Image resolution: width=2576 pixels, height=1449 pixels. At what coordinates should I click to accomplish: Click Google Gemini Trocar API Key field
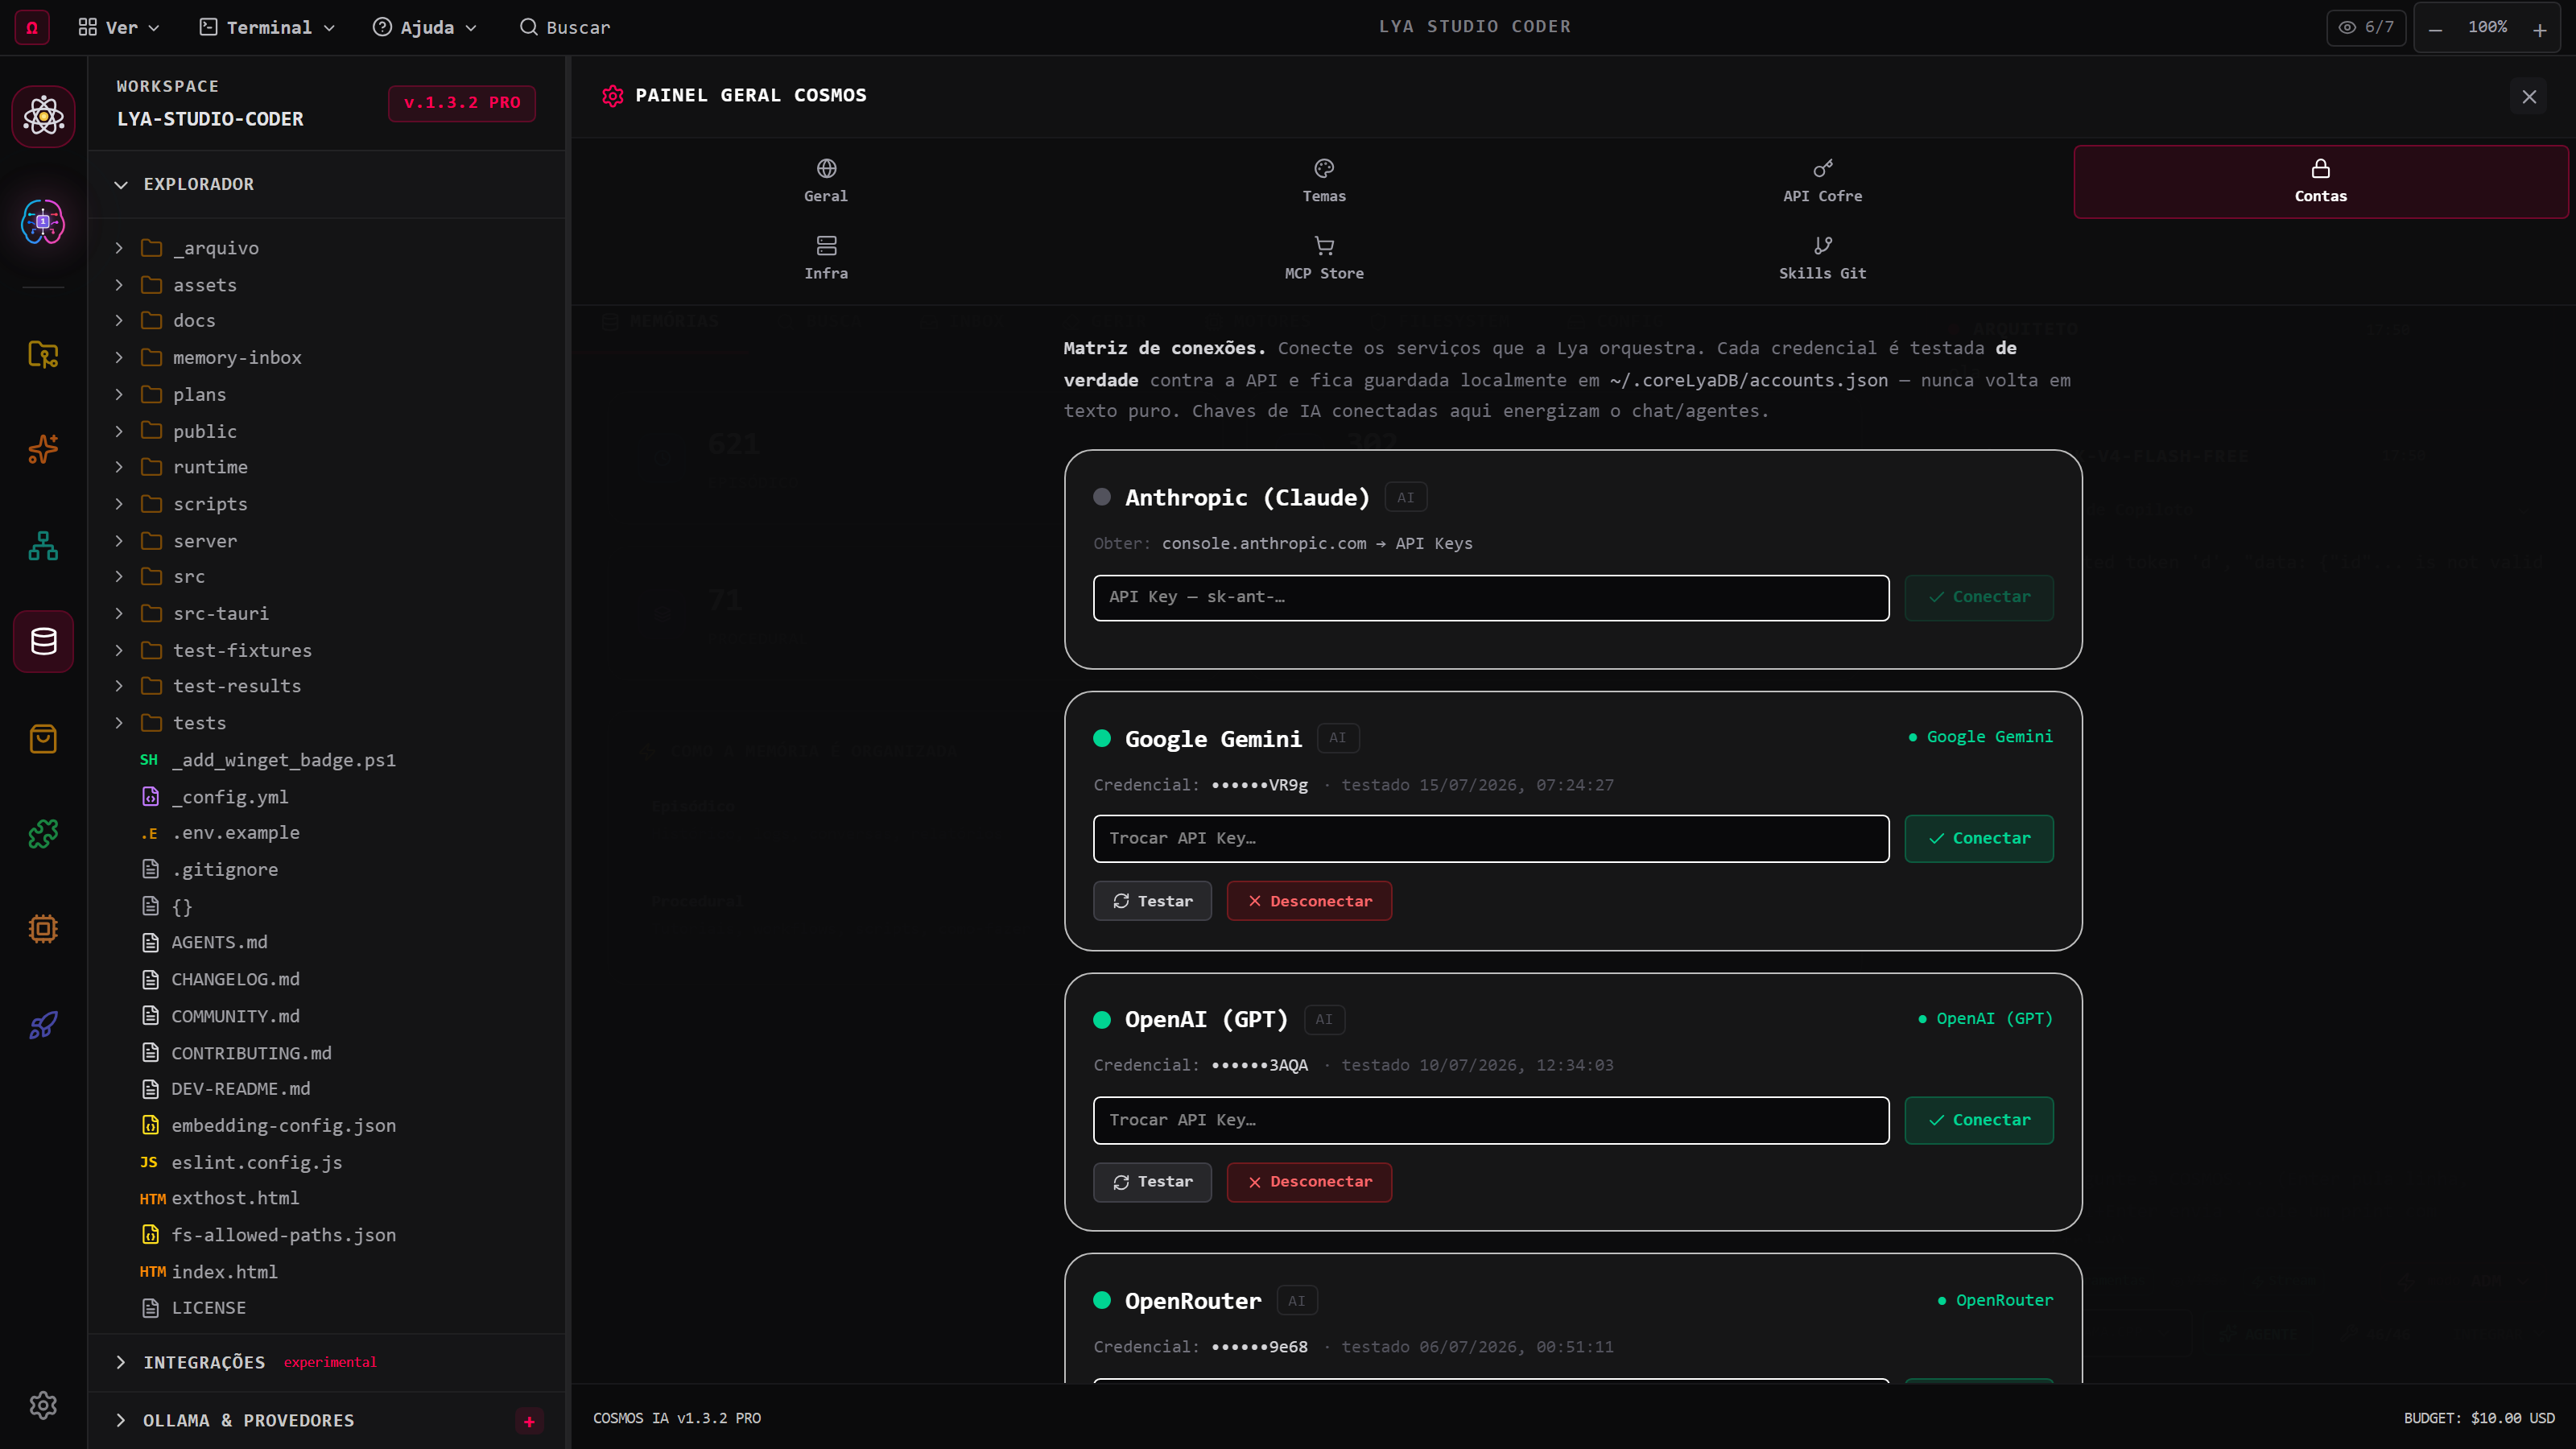click(x=1491, y=839)
